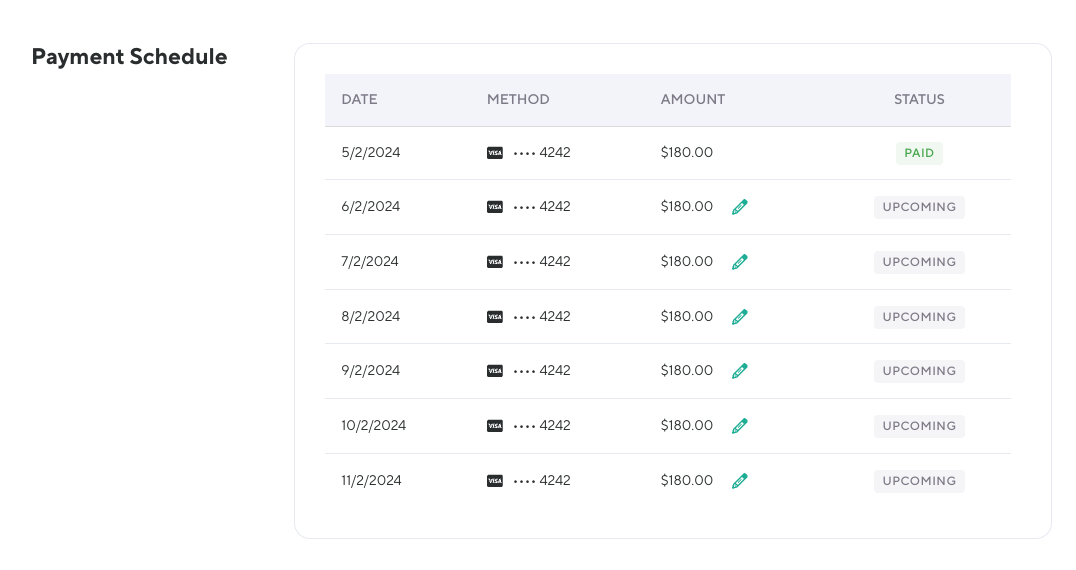Edit the 11/2/2024 payment amount pencil icon
The width and height of the screenshot is (1076, 570).
click(x=739, y=481)
